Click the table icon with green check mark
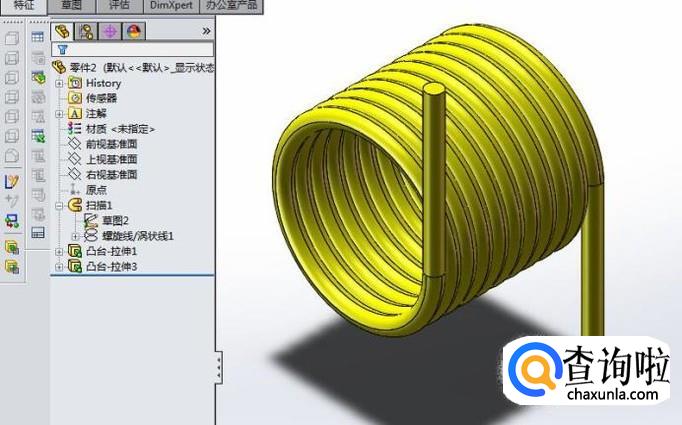Image resolution: width=682 pixels, height=425 pixels. tap(38, 136)
